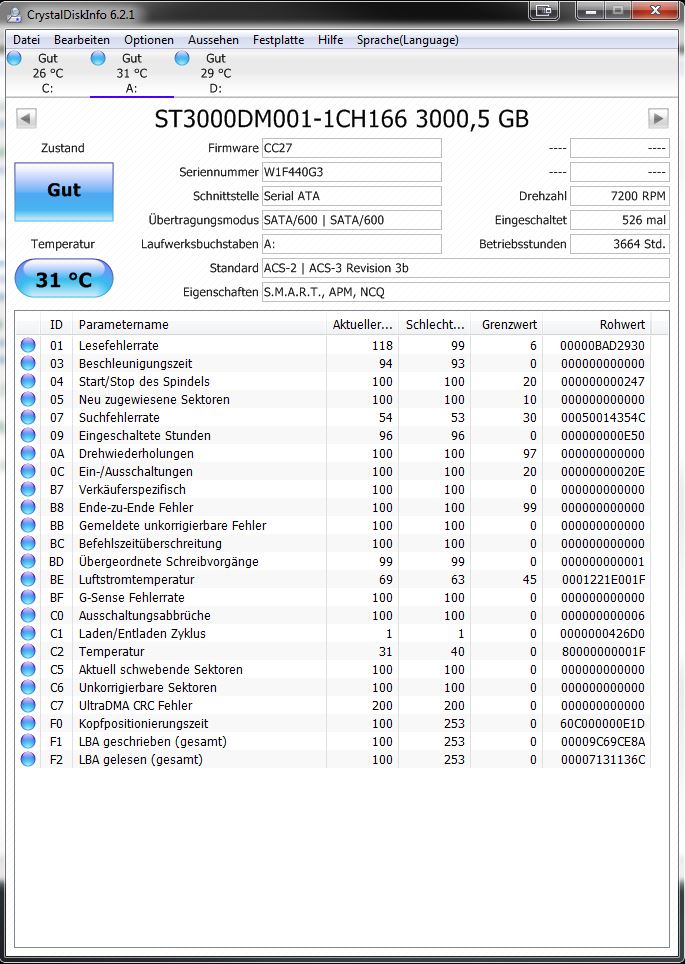Click the Aktueller... column header
Image resolution: width=685 pixels, height=964 pixels.
[362, 325]
